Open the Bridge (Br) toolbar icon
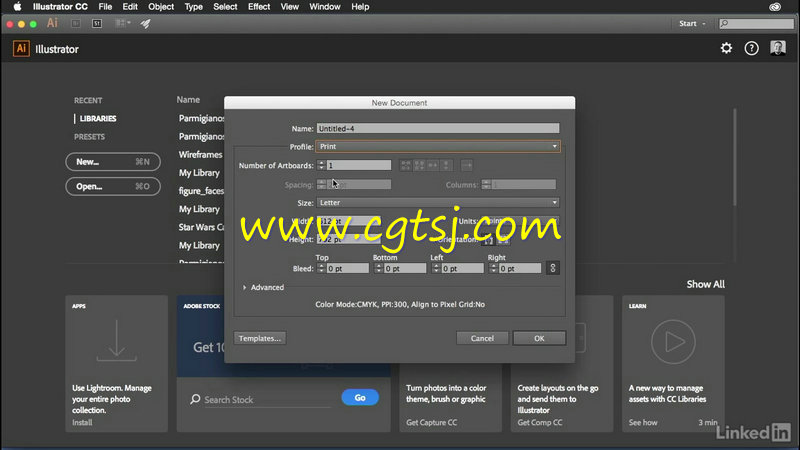This screenshot has height=450, width=800. [x=76, y=23]
